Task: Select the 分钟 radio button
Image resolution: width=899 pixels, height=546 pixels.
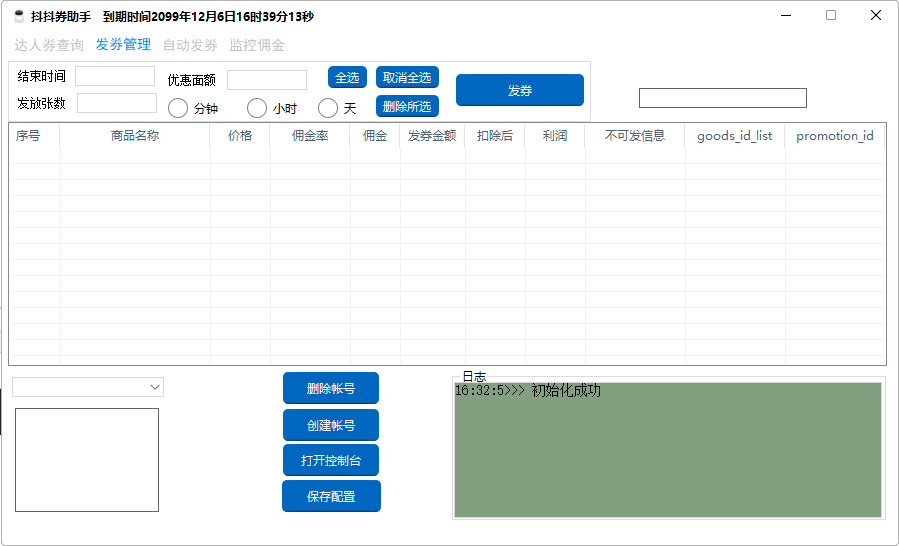Action: (178, 108)
